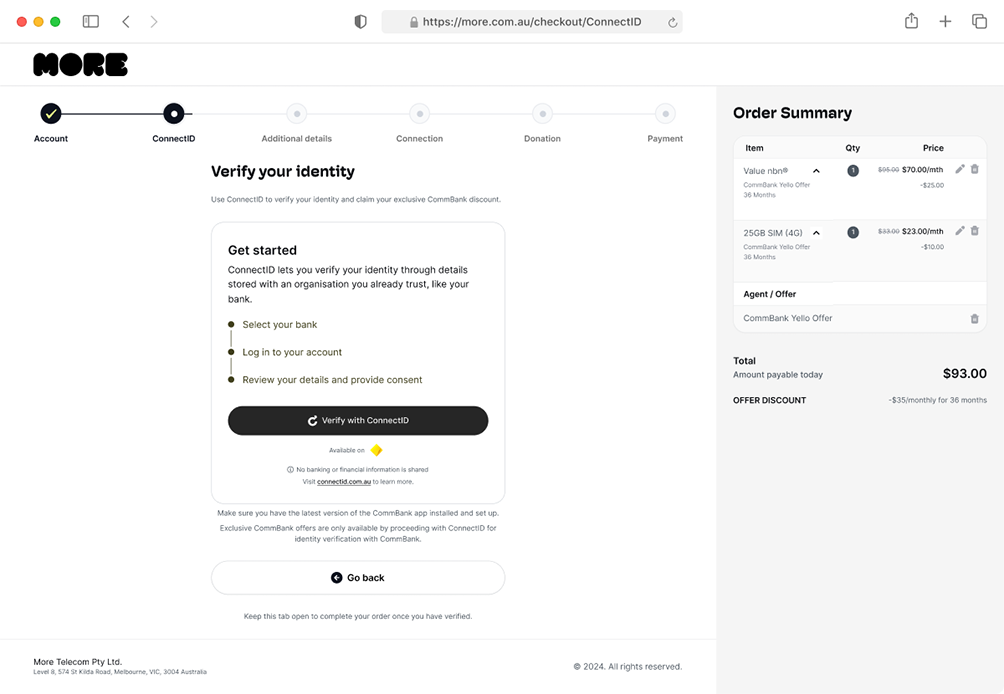The width and height of the screenshot is (1004, 694).
Task: Click the MORE logo
Action: click(80, 65)
